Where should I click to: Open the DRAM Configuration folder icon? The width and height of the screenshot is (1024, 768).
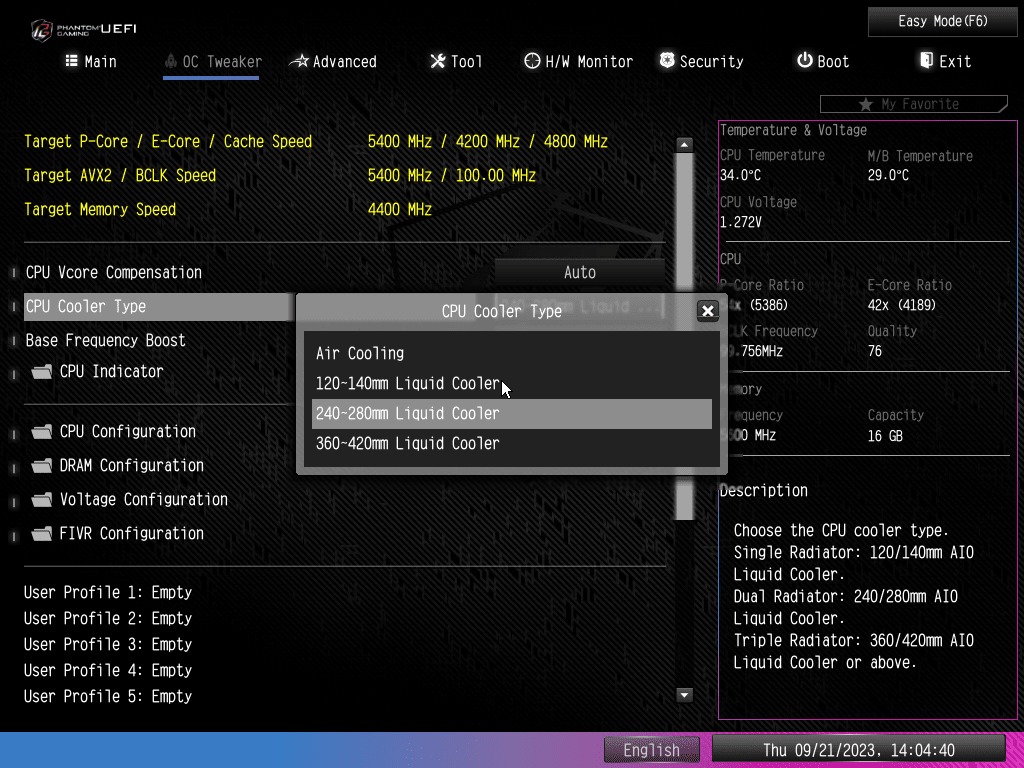coord(42,466)
